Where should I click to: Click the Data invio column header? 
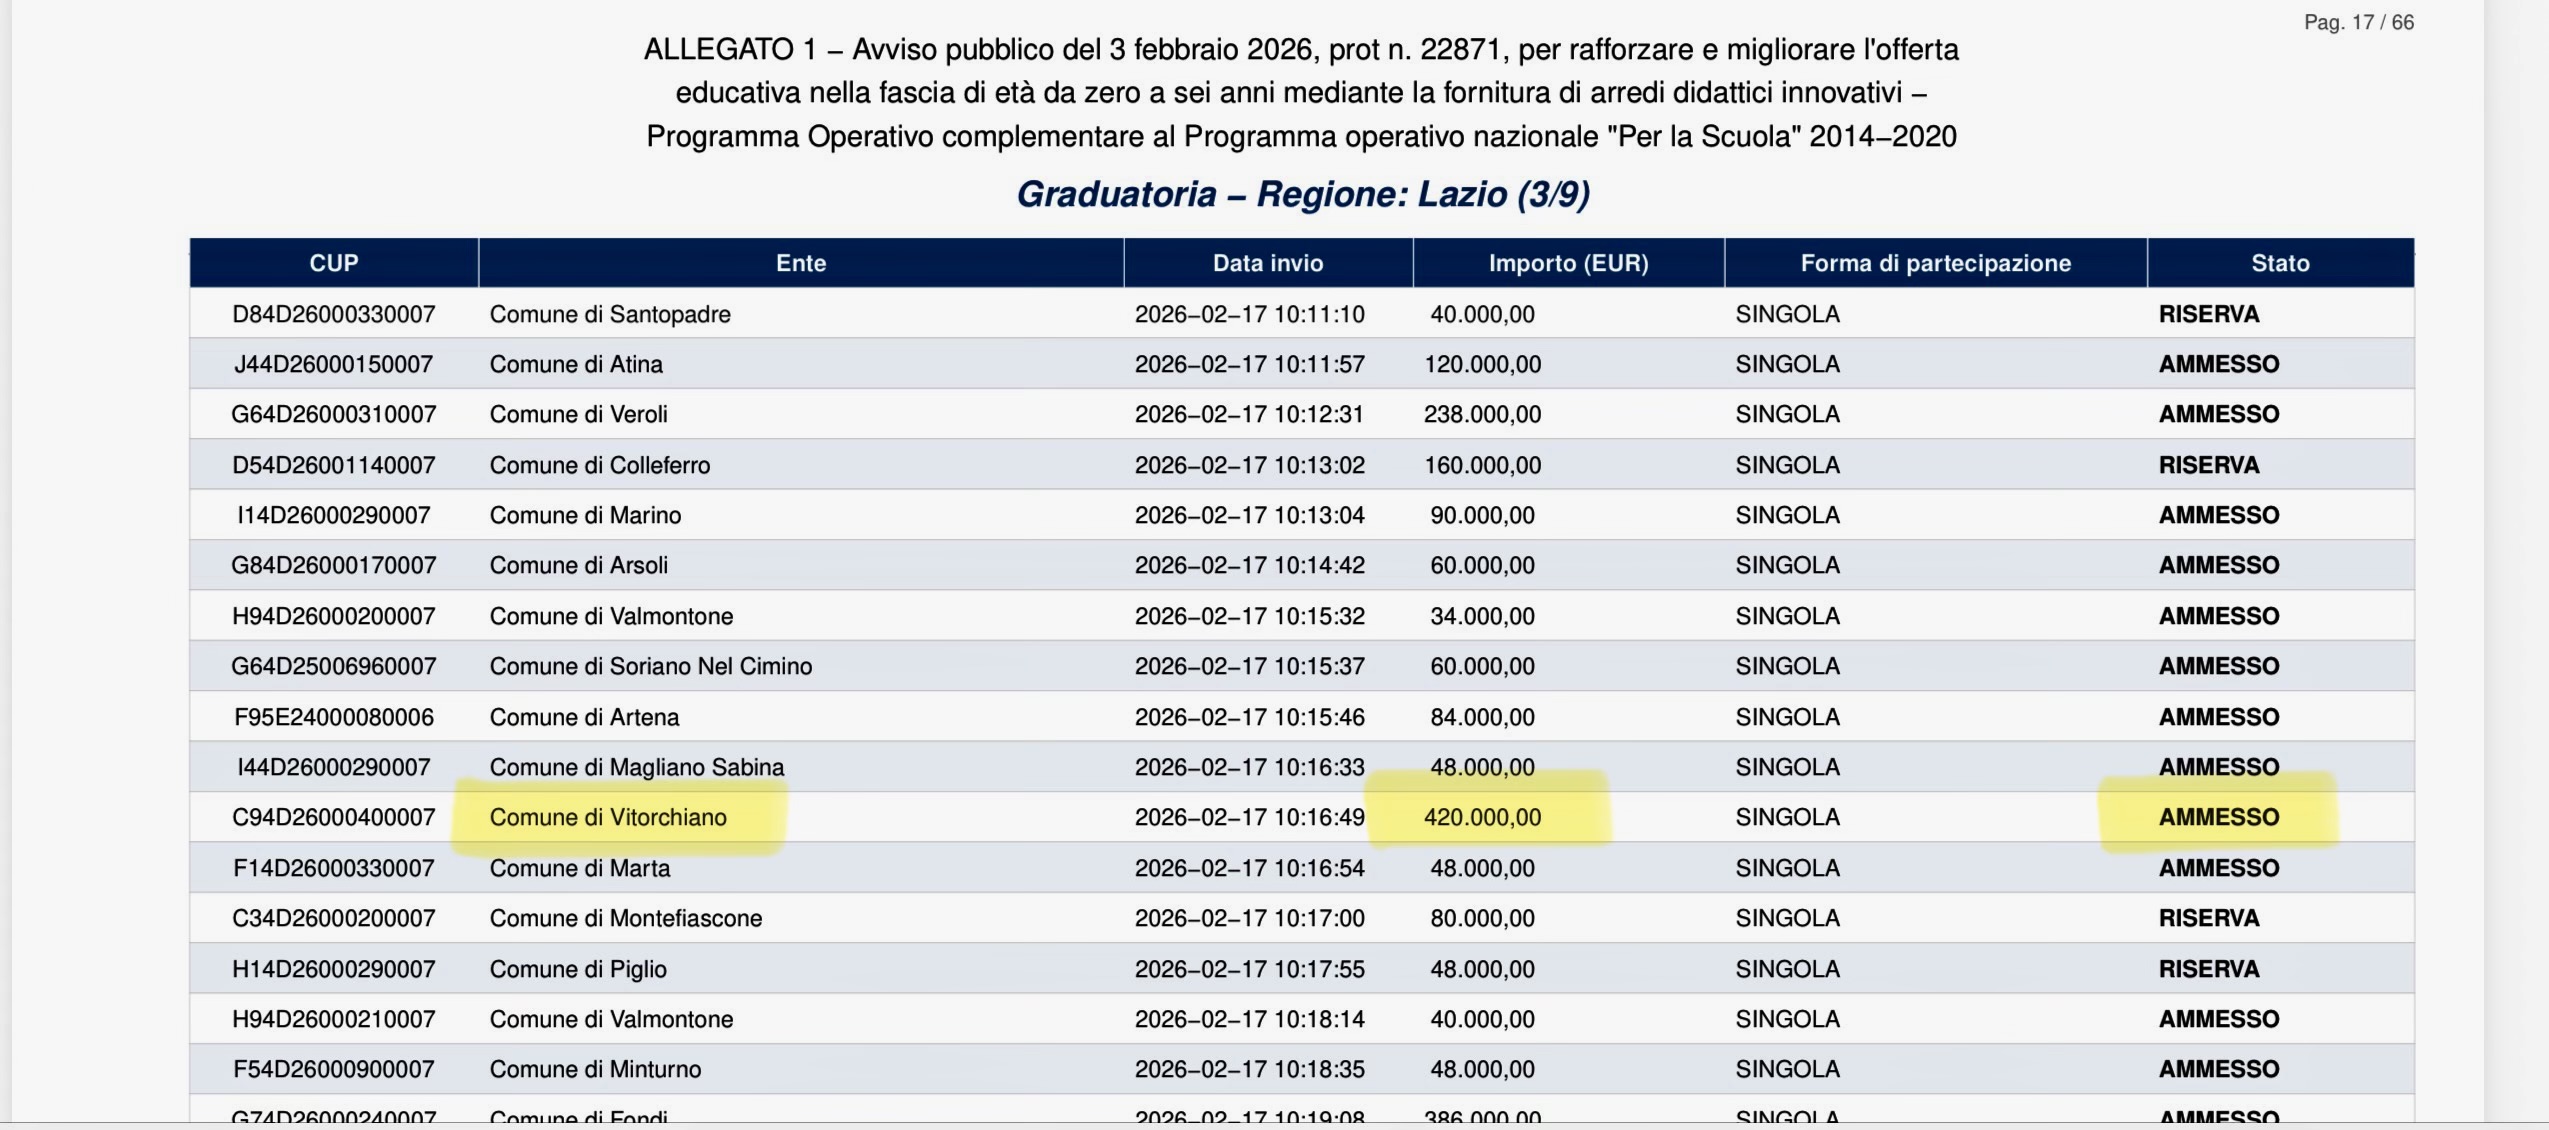[x=1267, y=263]
